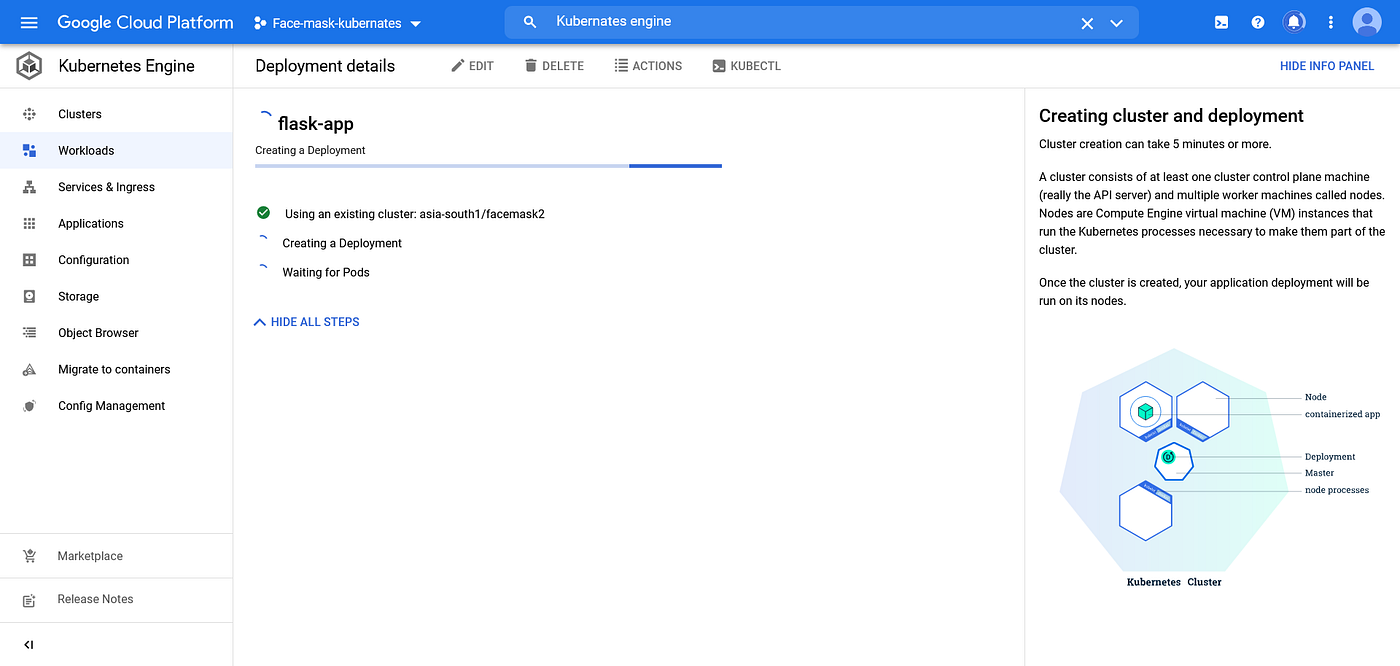Screen dimensions: 1400x666
Task: Click the Services & Ingress icon
Action: point(29,187)
